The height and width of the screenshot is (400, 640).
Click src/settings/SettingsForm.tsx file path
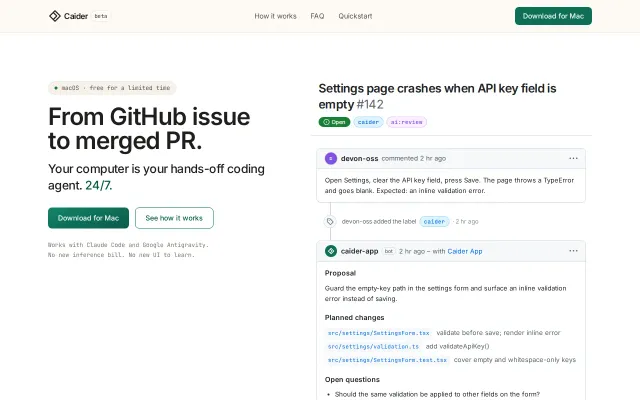[379, 333]
